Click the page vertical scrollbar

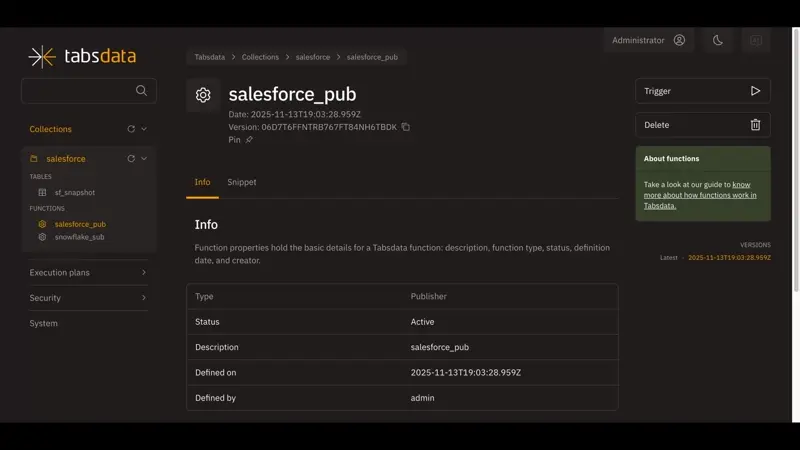point(796,160)
